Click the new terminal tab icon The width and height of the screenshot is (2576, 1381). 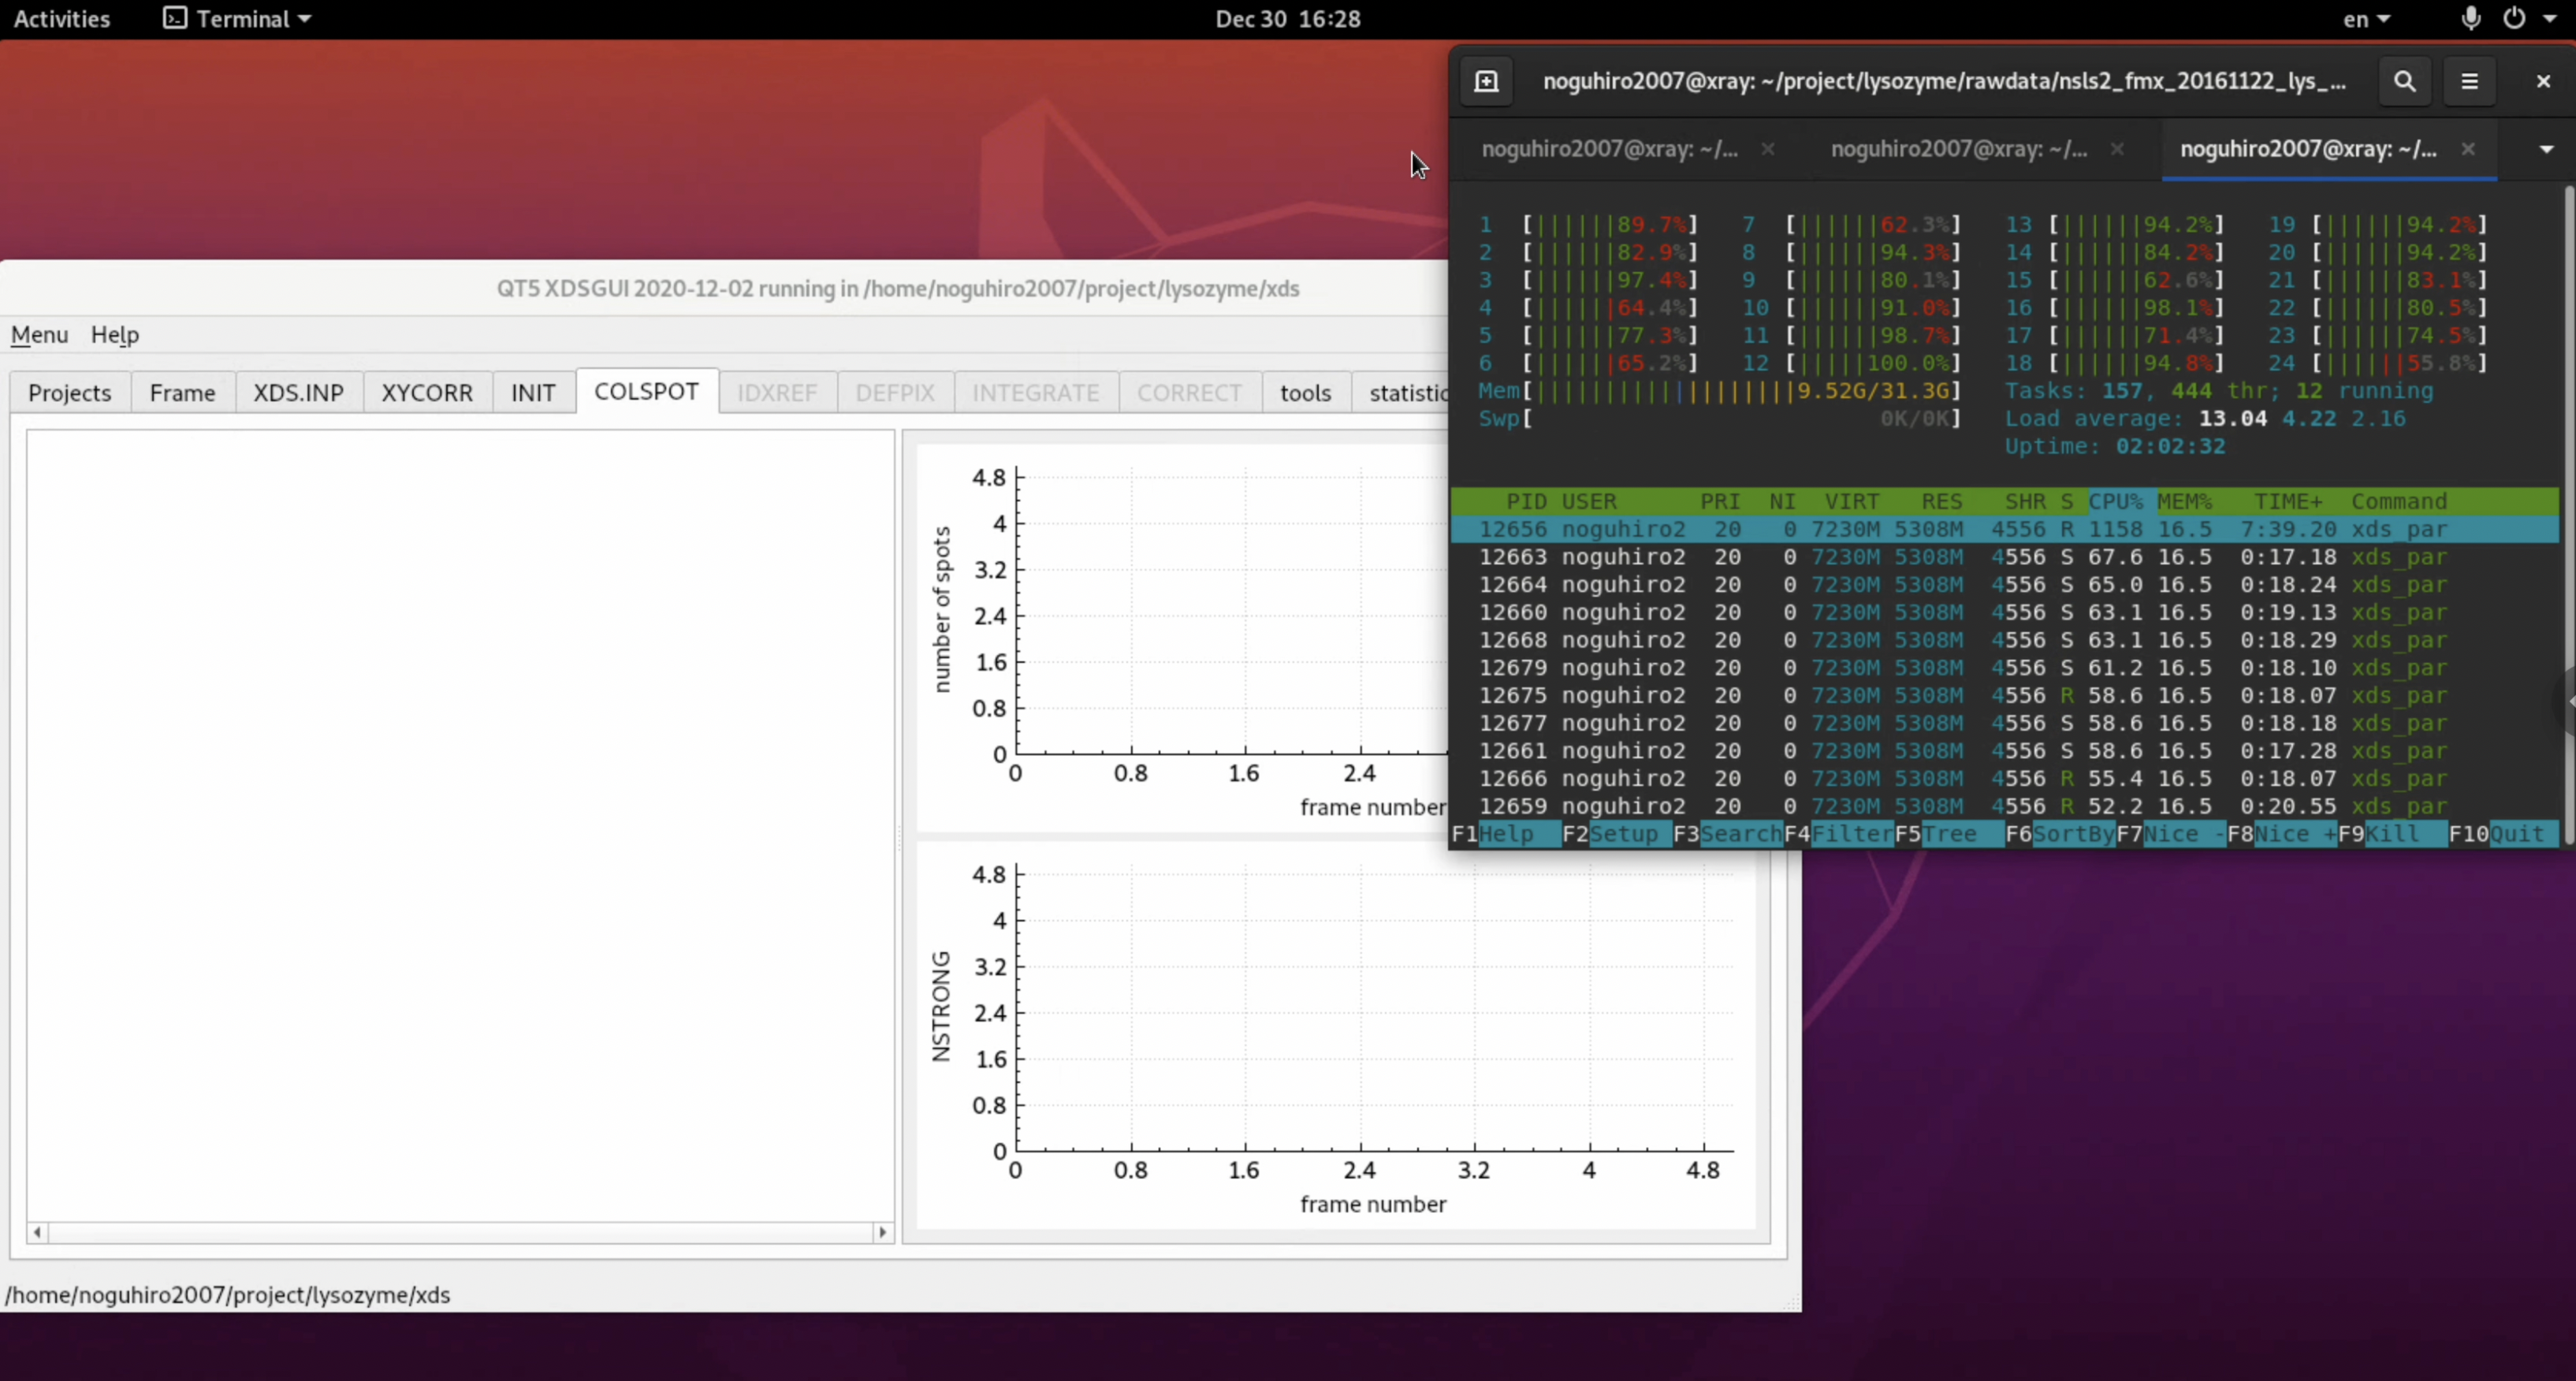pos(1486,81)
